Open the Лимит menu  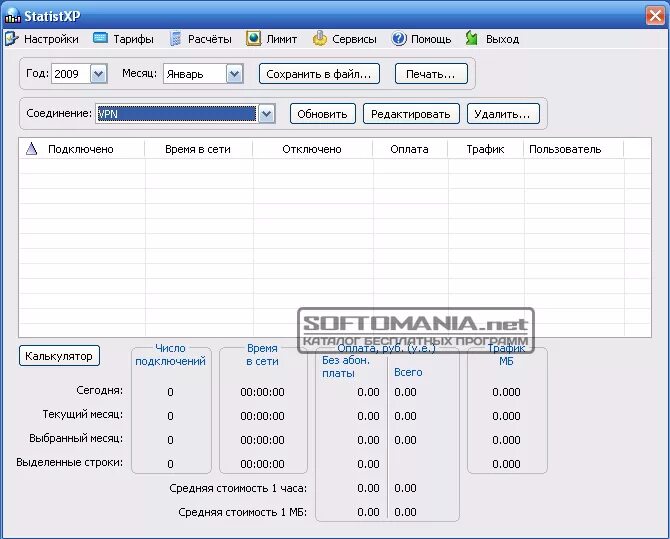(272, 39)
